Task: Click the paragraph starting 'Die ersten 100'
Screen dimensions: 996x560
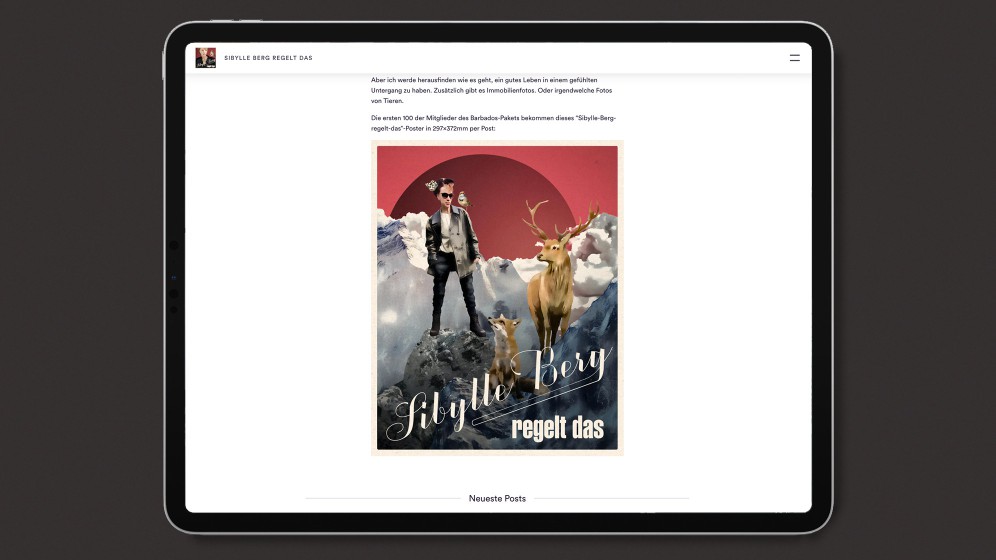Action: pos(493,123)
